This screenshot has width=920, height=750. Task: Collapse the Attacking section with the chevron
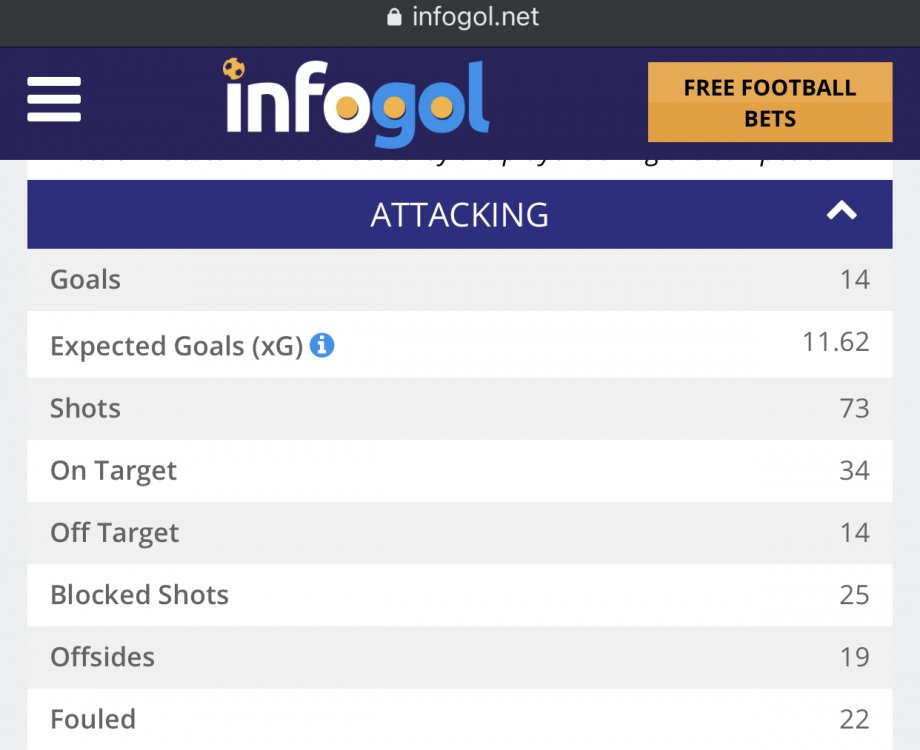coord(842,212)
